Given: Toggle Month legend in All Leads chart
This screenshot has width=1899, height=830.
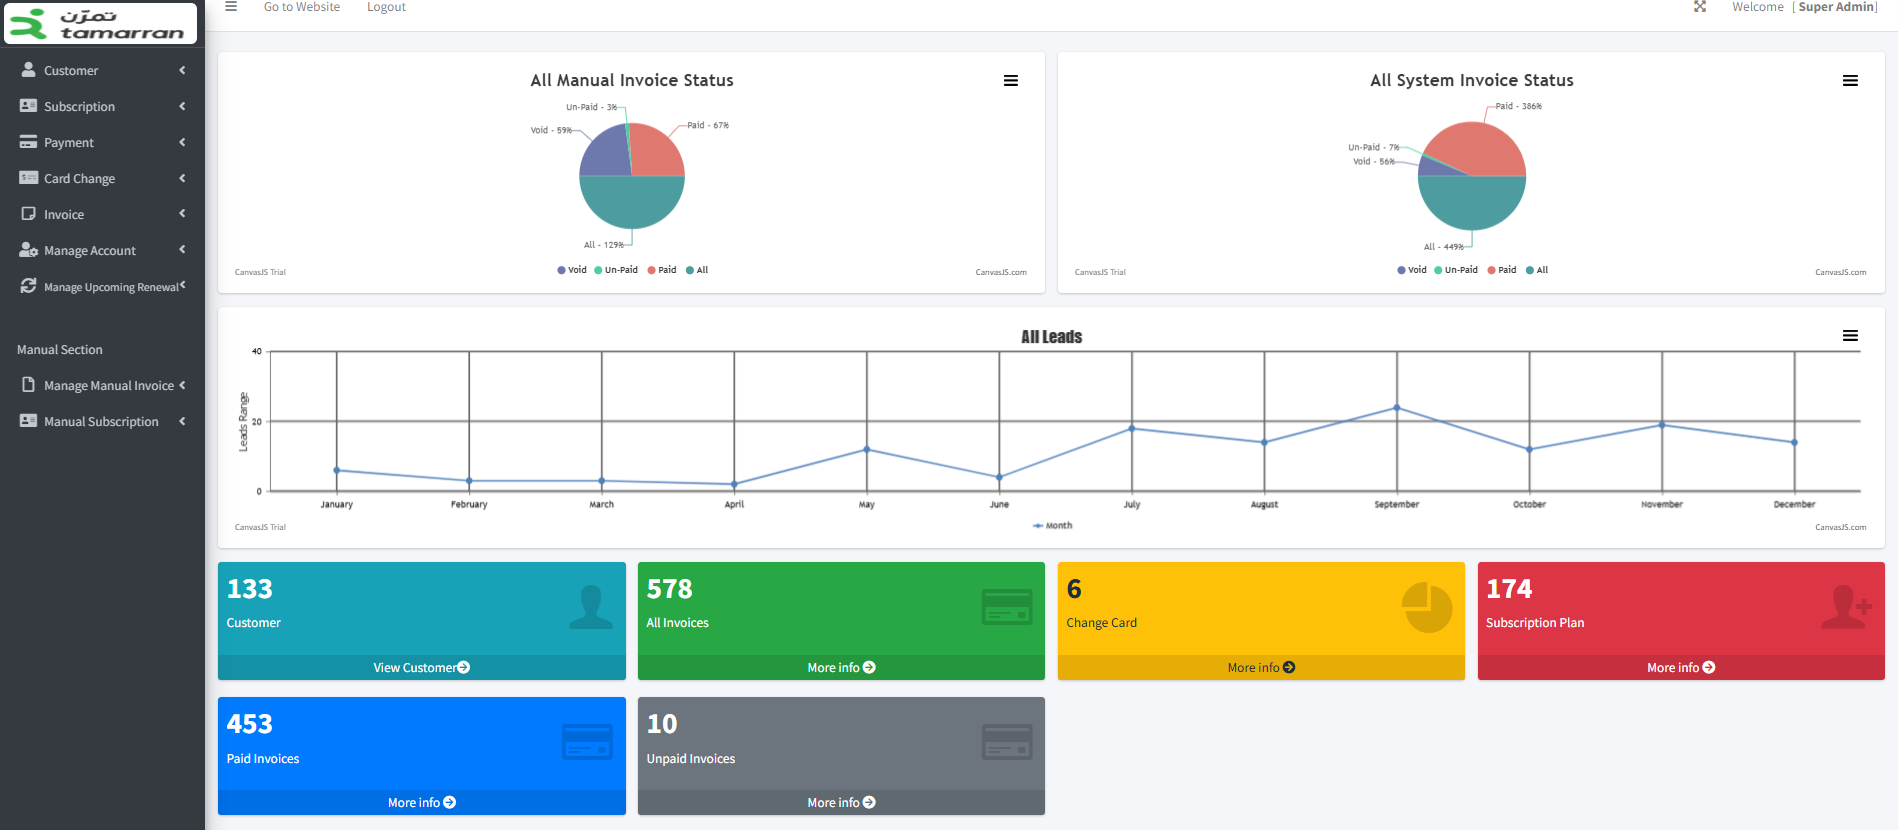Looking at the screenshot, I should click(1052, 525).
